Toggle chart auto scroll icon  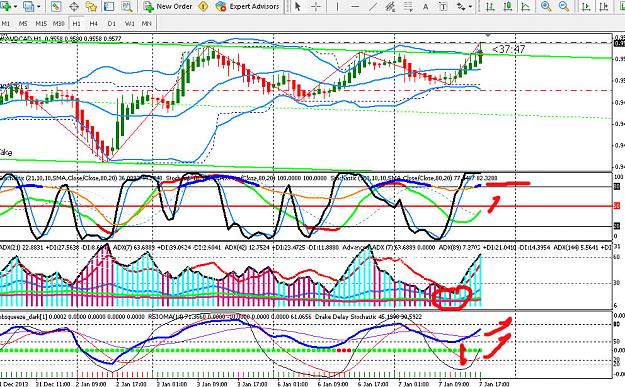point(586,6)
